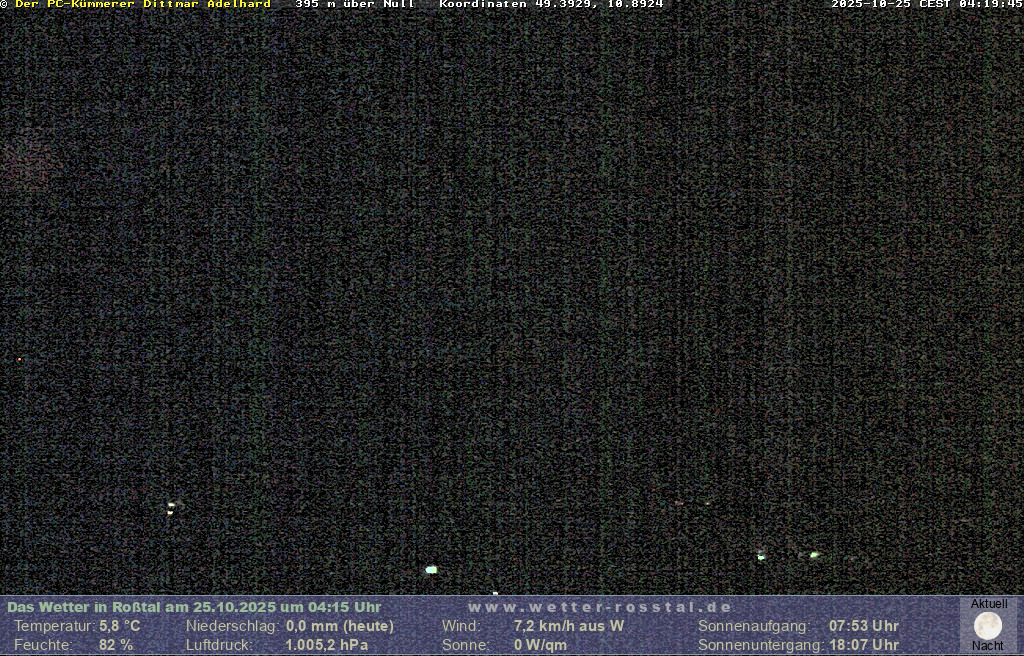Open the www.wetter-rosstal.de link
This screenshot has width=1024, height=656.
tap(600, 607)
